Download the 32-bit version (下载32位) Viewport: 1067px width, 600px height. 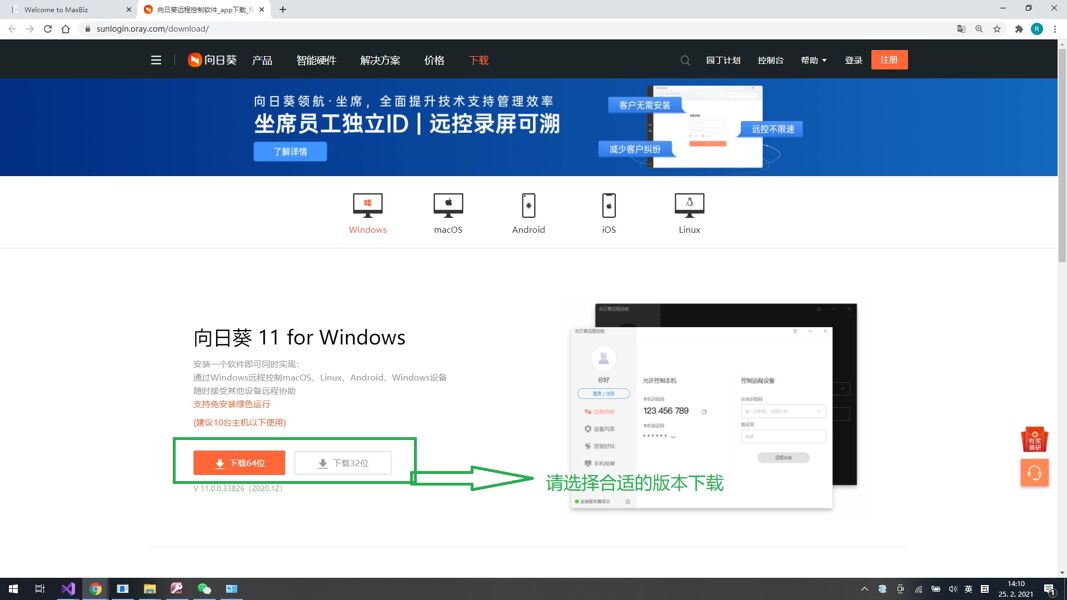(343, 463)
